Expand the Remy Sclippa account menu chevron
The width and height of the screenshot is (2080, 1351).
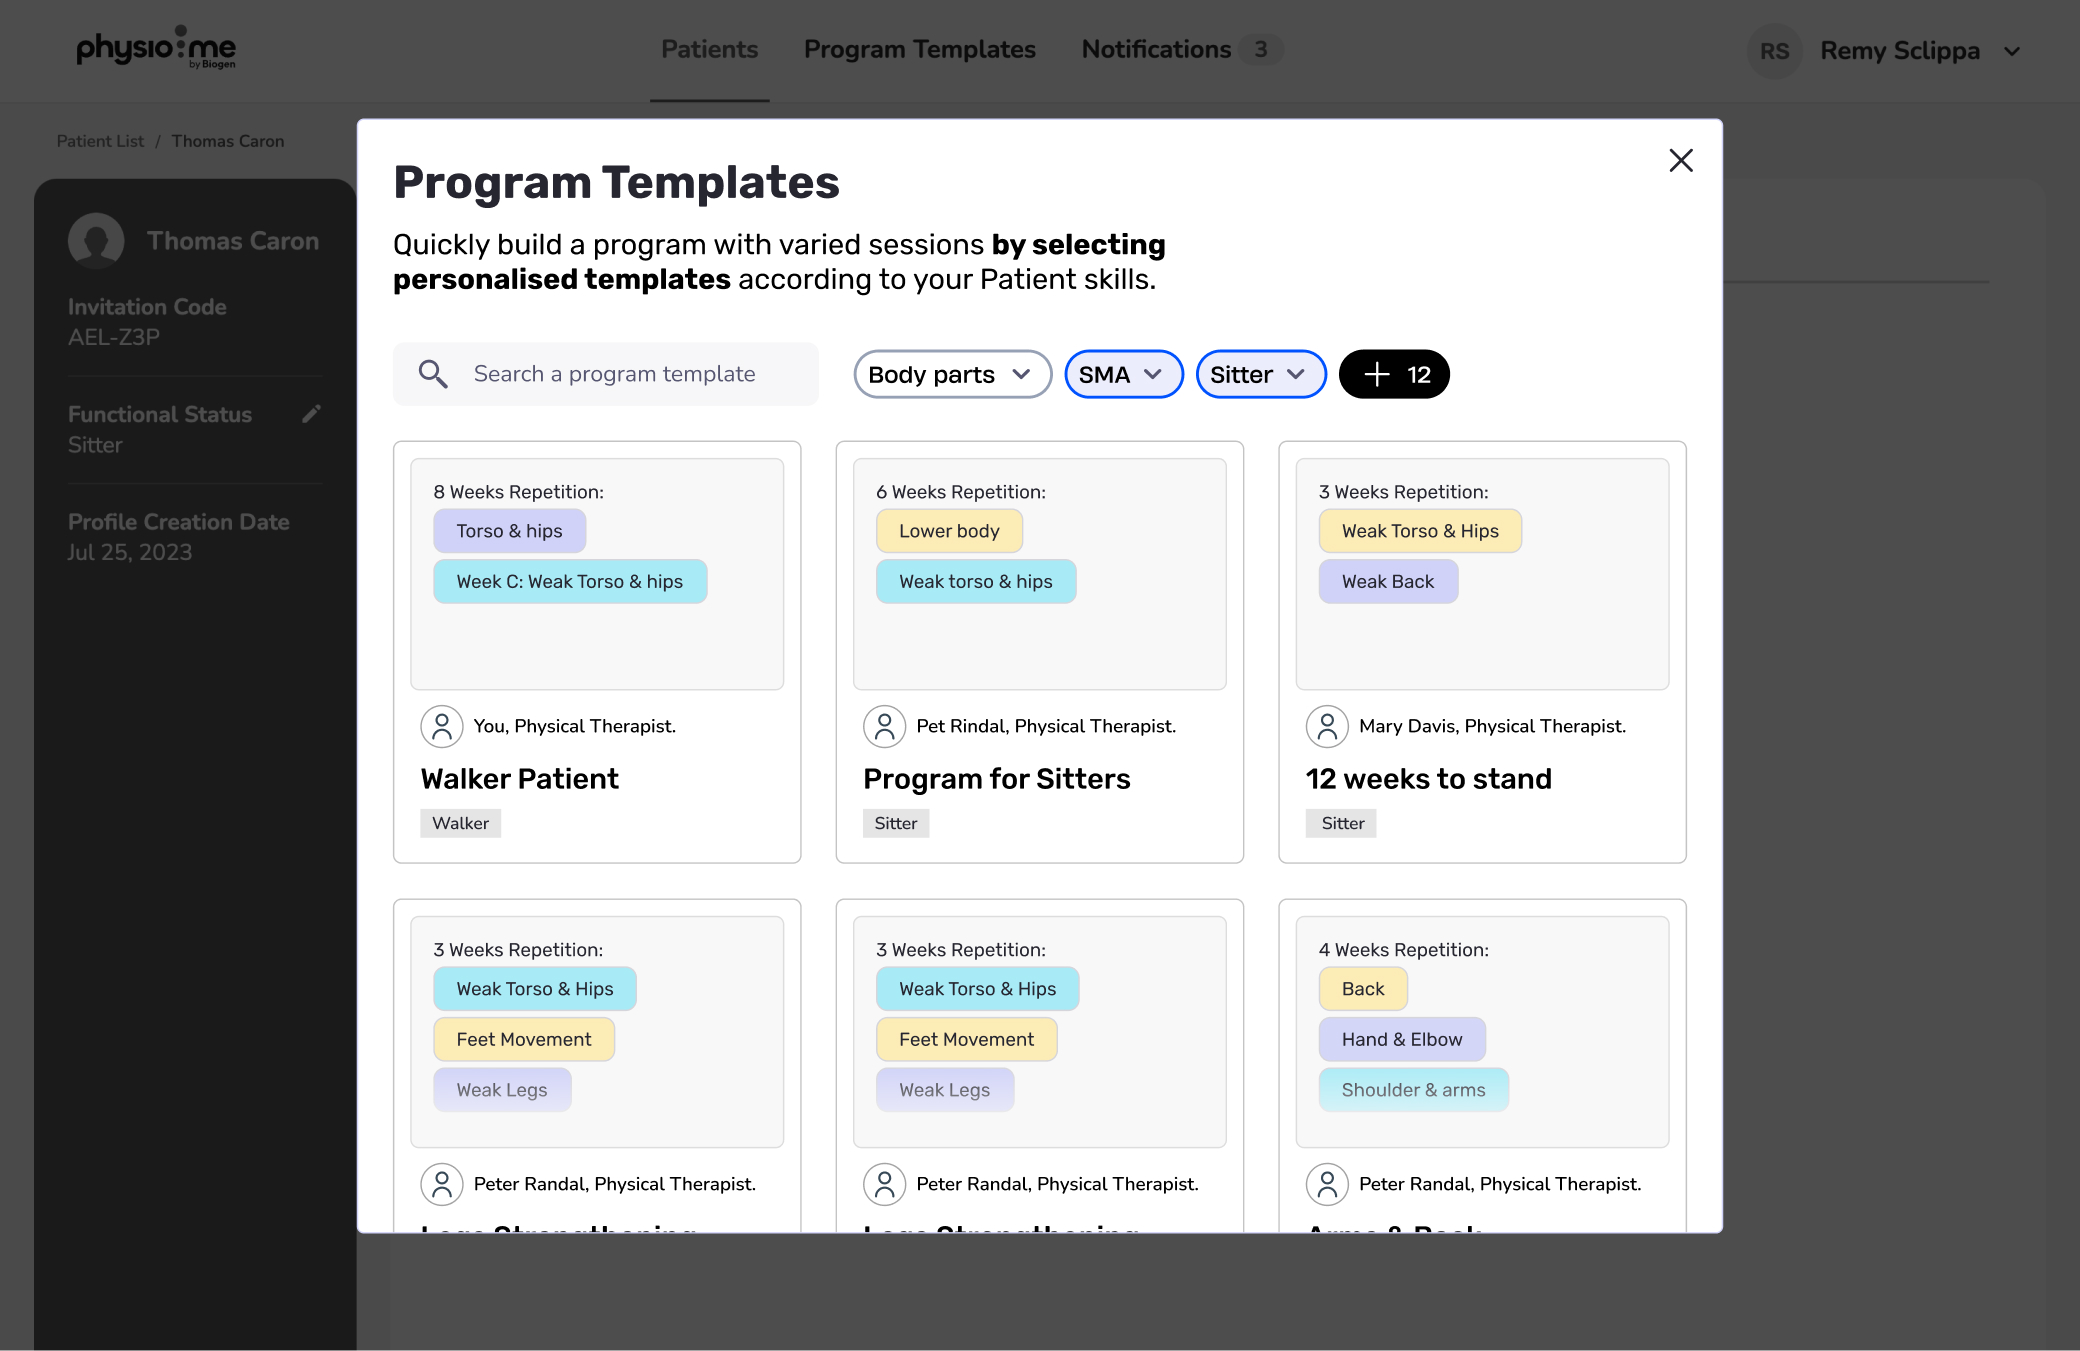tap(2012, 51)
